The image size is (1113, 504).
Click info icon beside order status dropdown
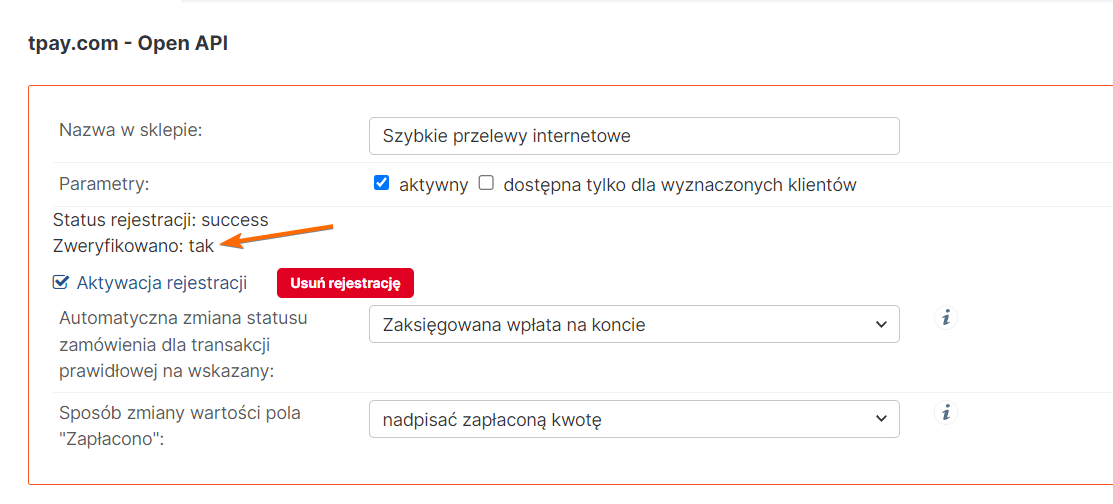946,318
